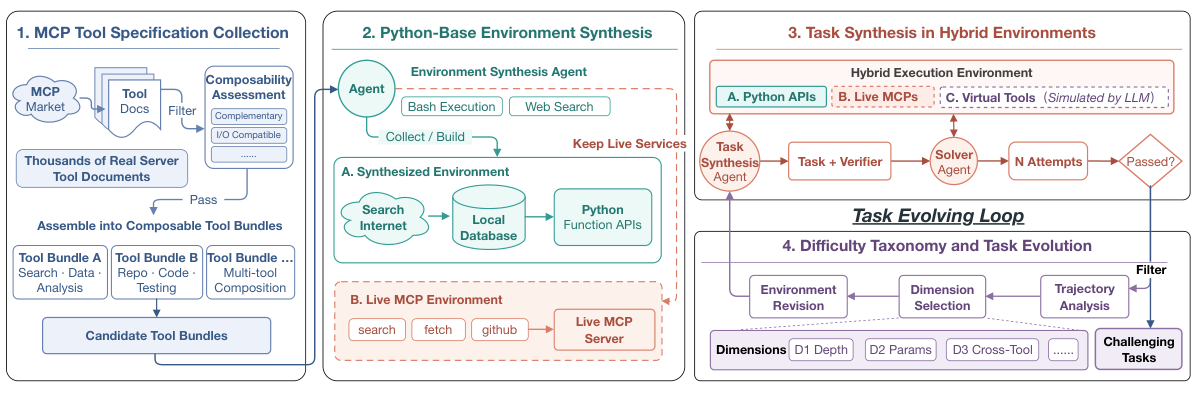Click the fetch MCP tool box

(x=438, y=329)
